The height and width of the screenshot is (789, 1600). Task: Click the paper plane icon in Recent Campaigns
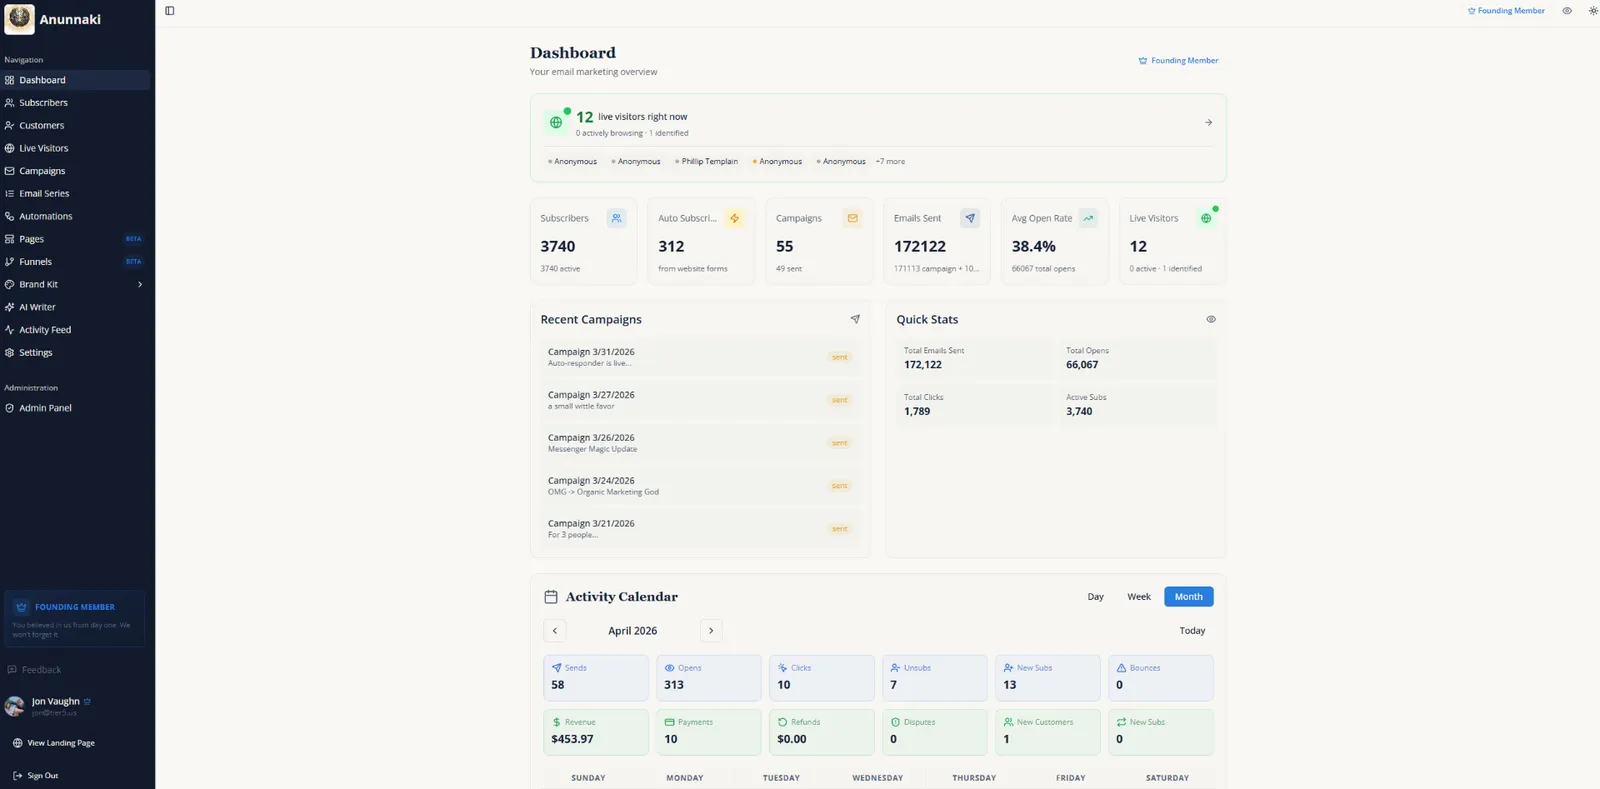855,319
